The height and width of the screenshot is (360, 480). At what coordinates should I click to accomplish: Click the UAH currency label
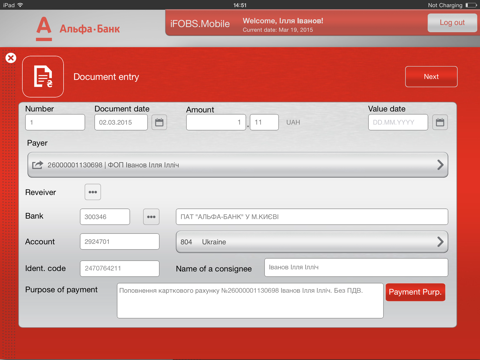pos(293,122)
